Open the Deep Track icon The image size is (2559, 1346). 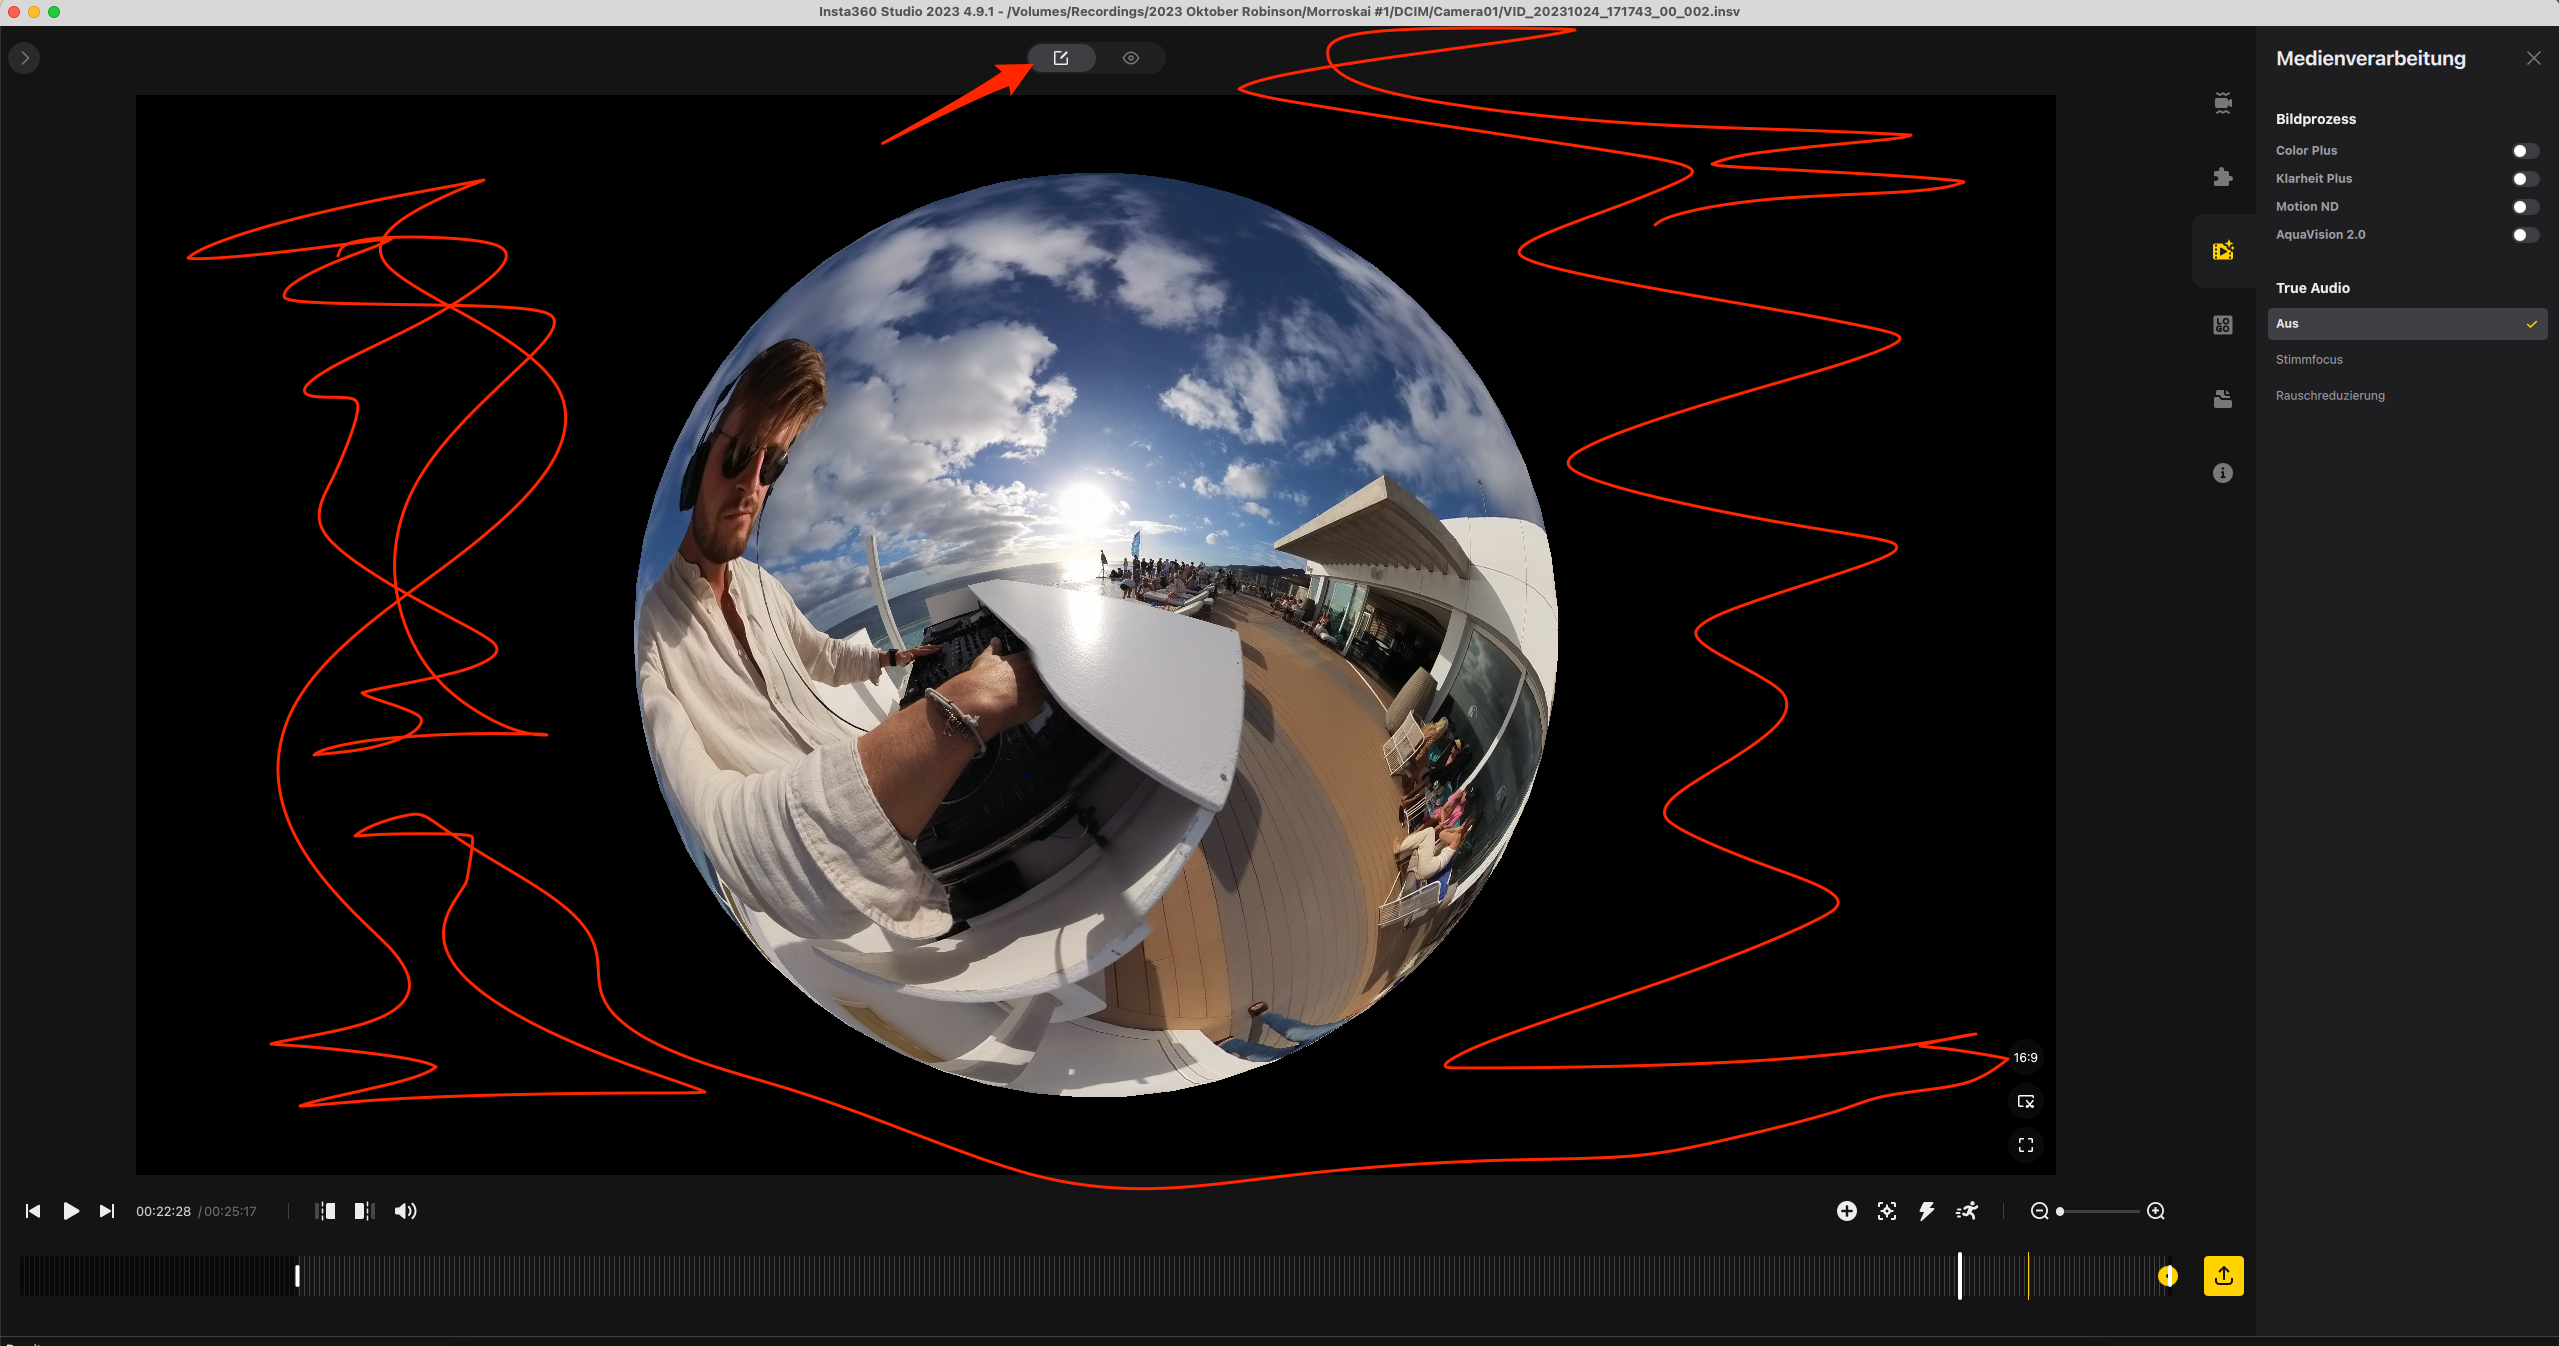pos(1886,1211)
